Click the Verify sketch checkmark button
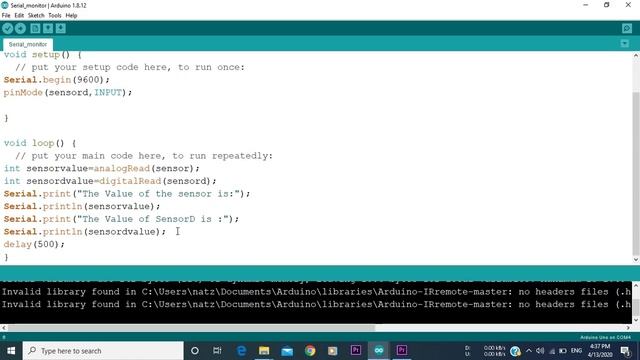 click(7, 28)
